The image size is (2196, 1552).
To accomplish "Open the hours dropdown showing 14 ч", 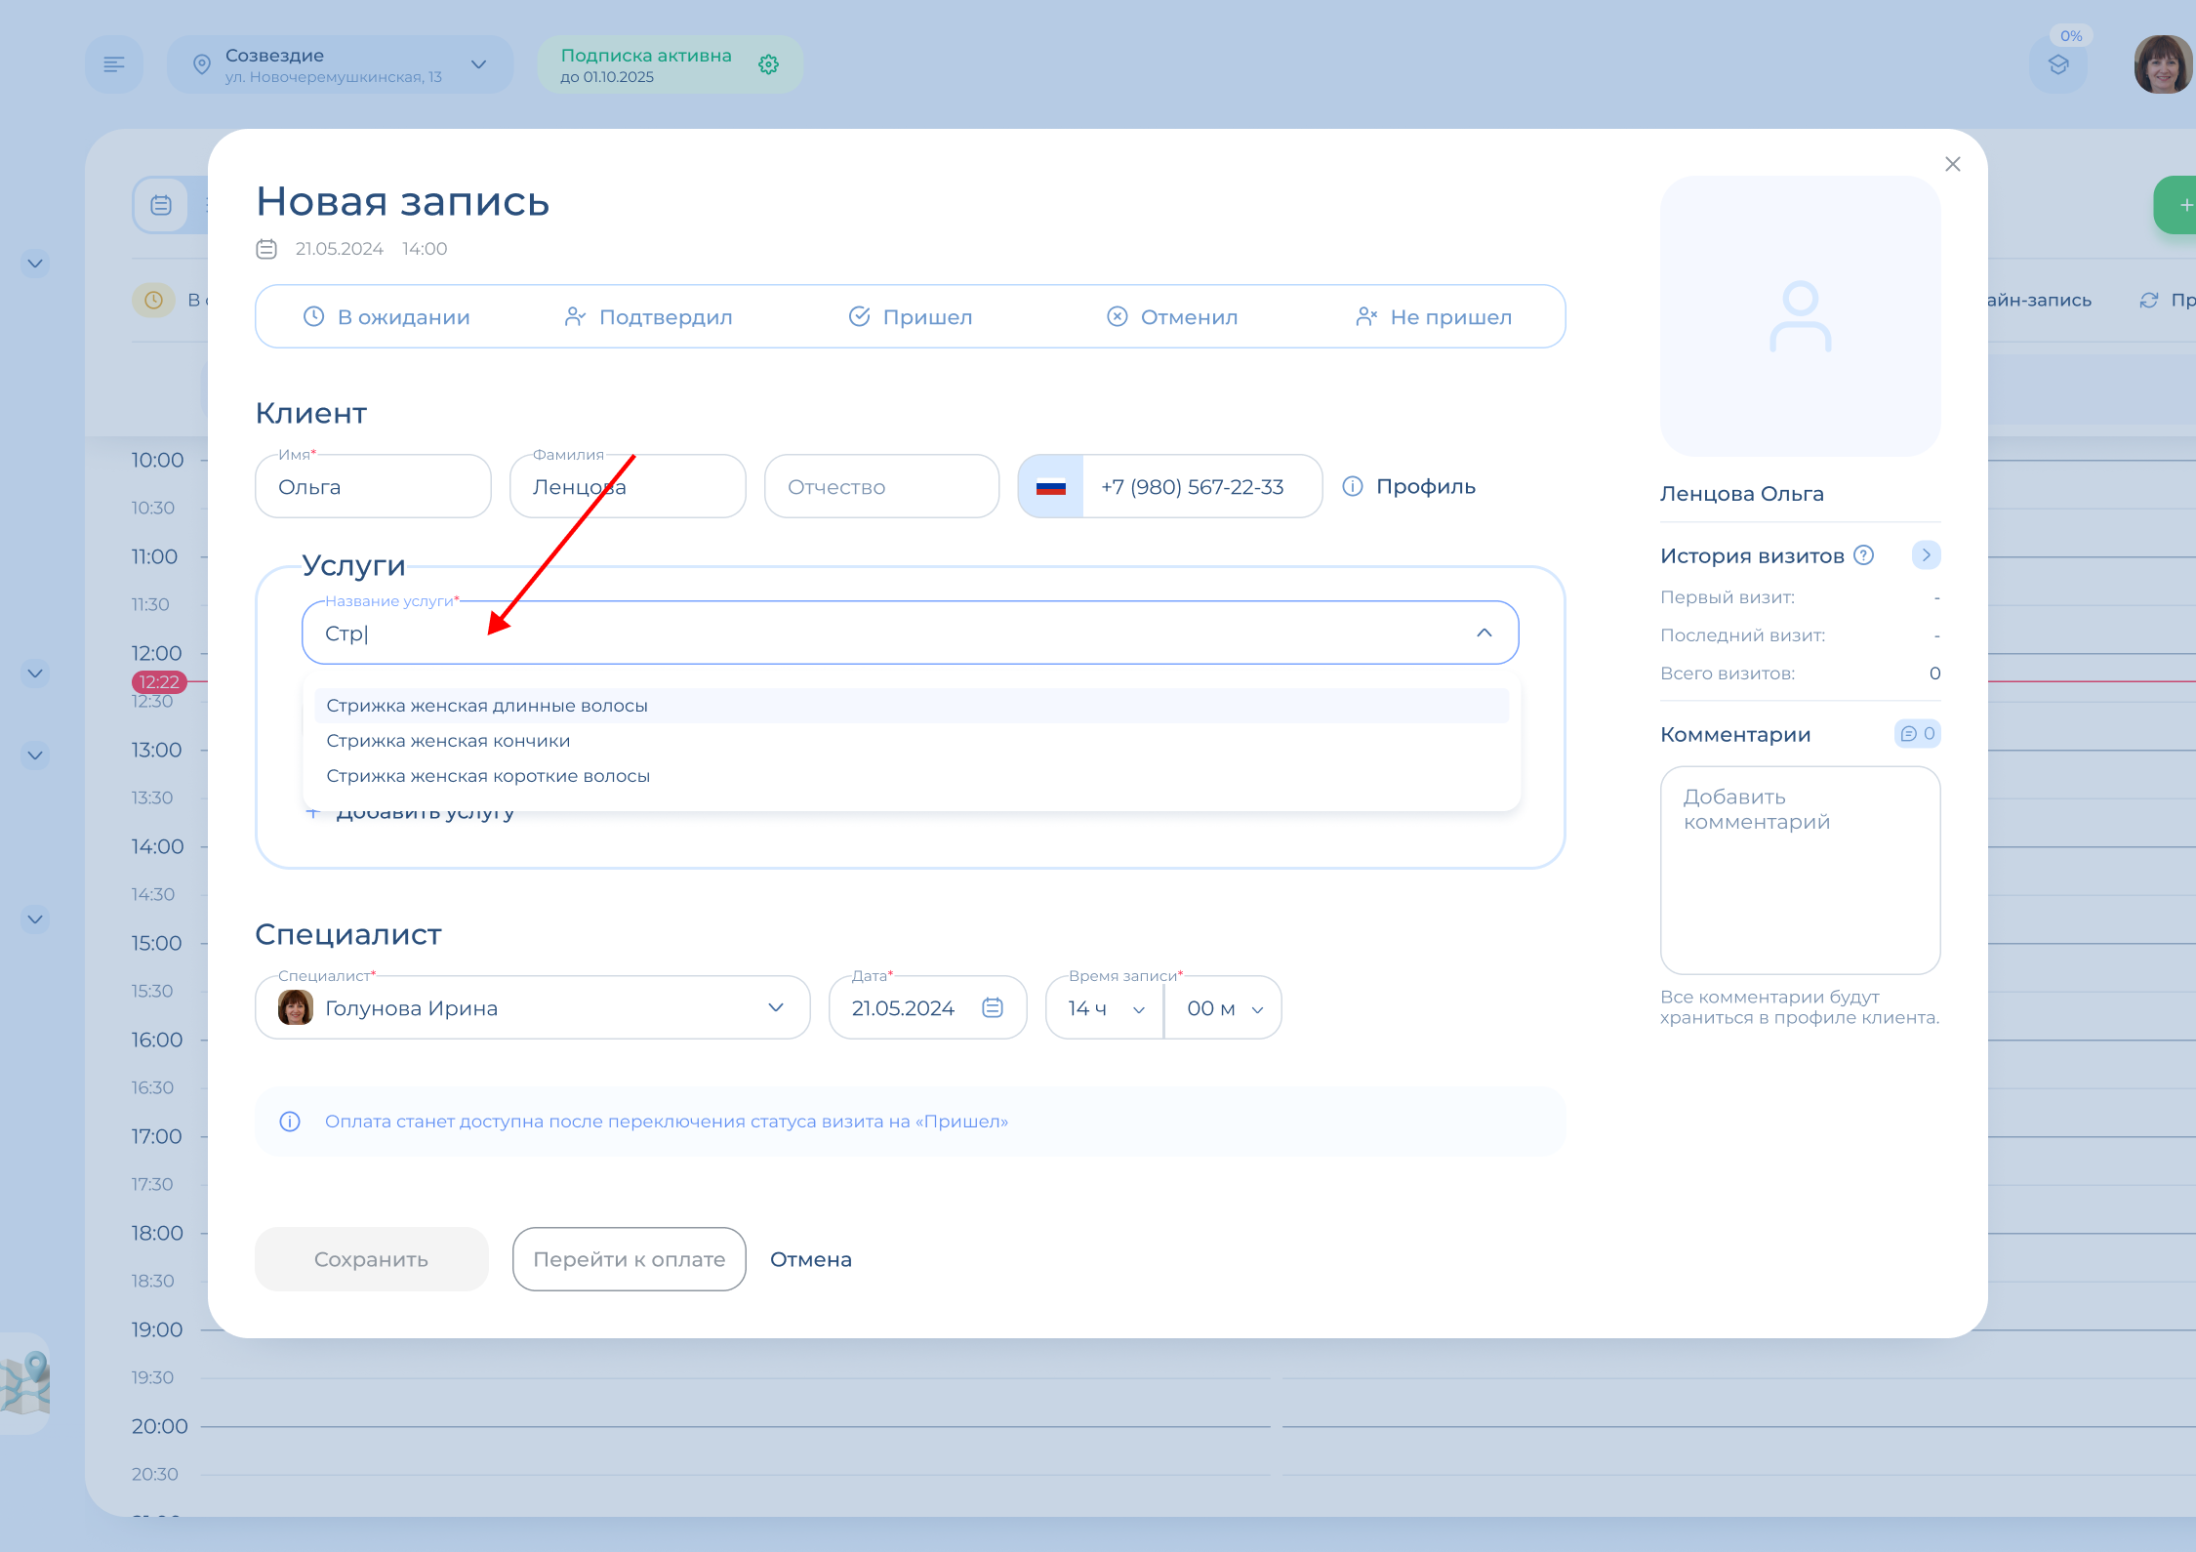I will pyautogui.click(x=1104, y=1008).
